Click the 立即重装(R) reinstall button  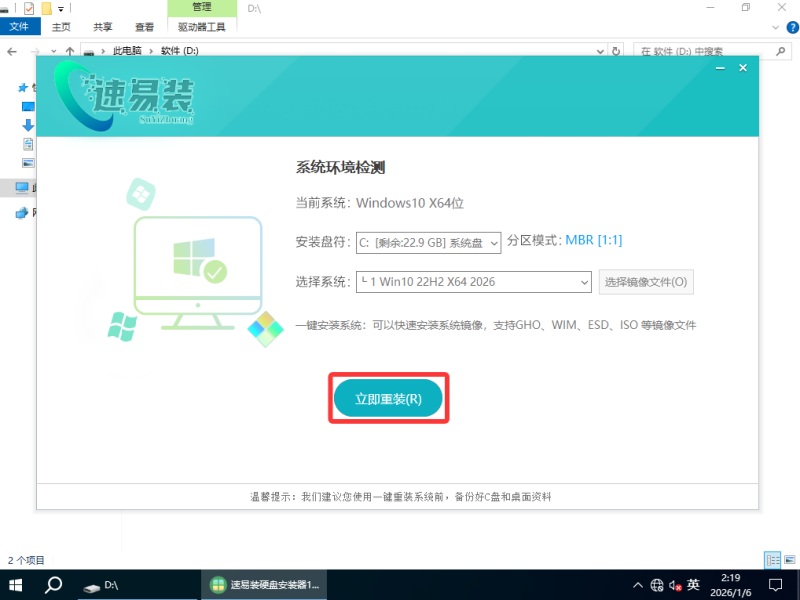coord(388,398)
